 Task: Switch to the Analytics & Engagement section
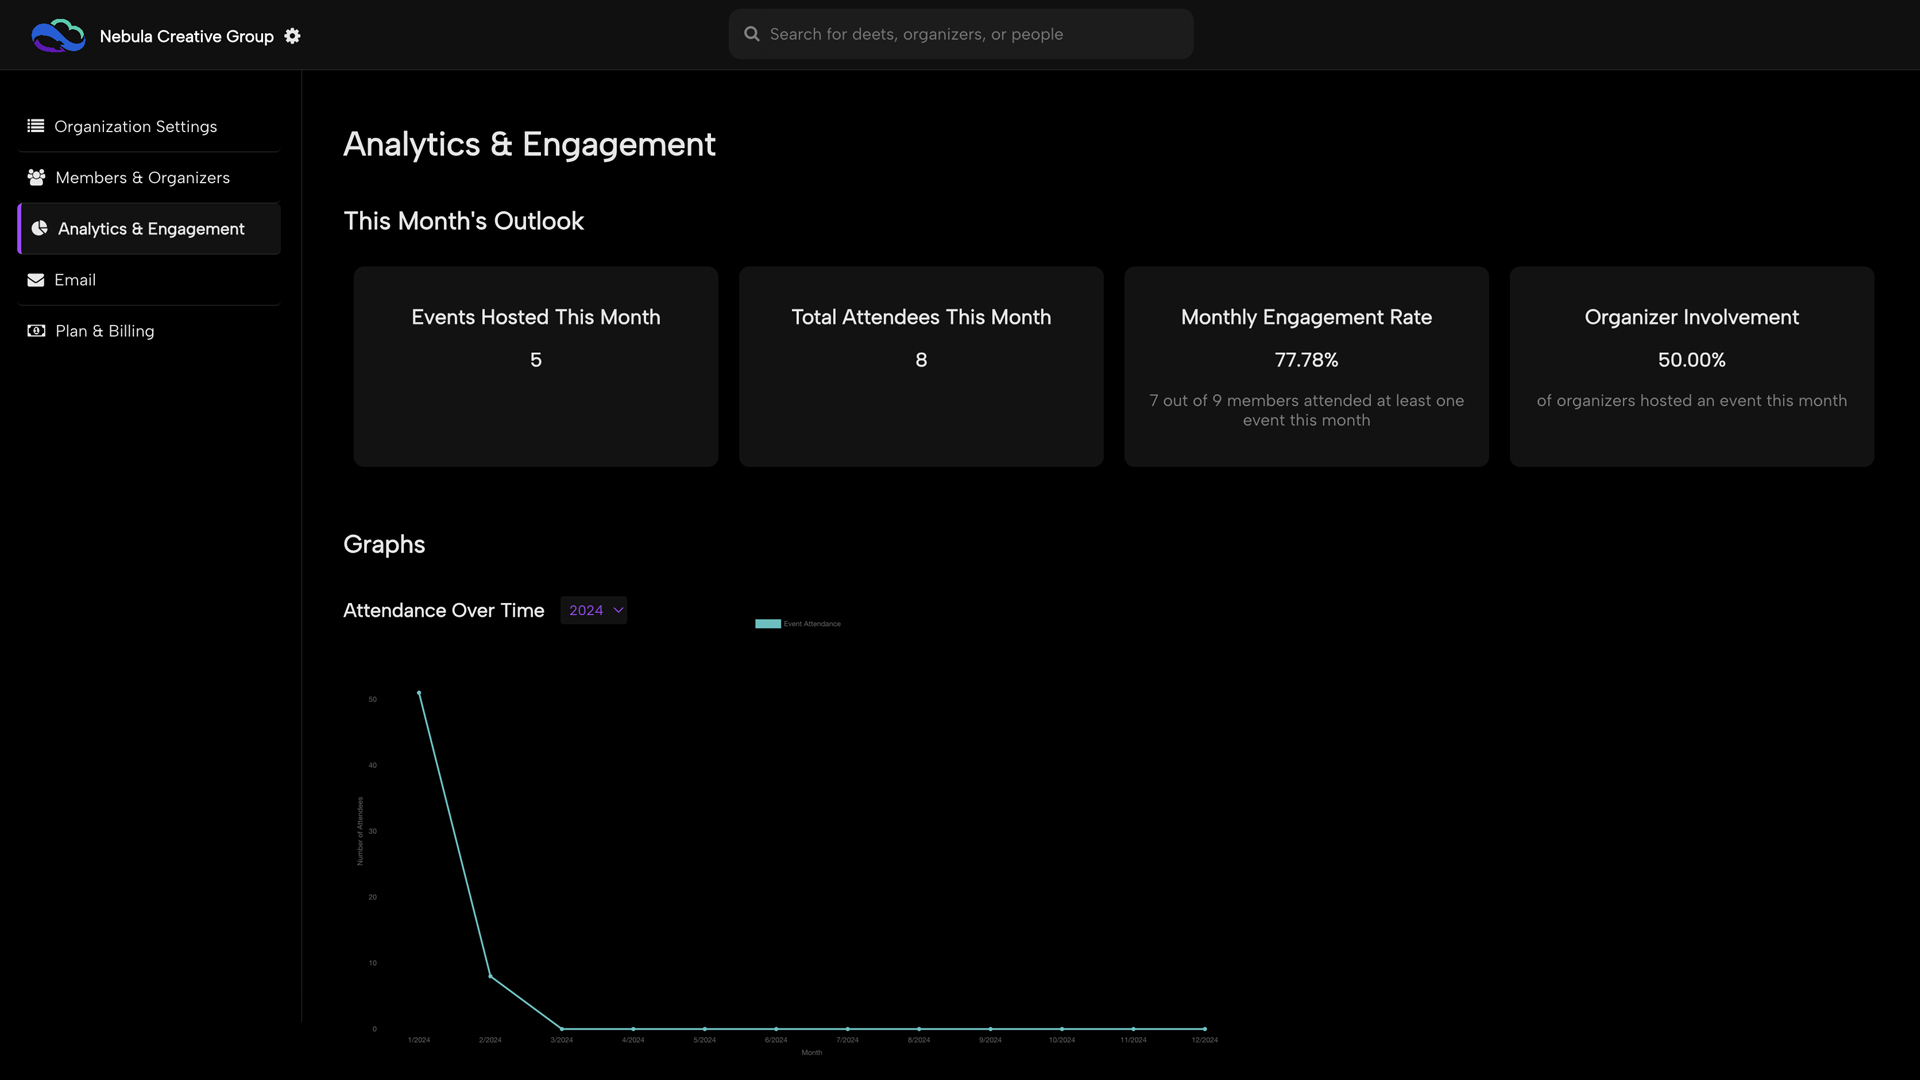pyautogui.click(x=150, y=228)
